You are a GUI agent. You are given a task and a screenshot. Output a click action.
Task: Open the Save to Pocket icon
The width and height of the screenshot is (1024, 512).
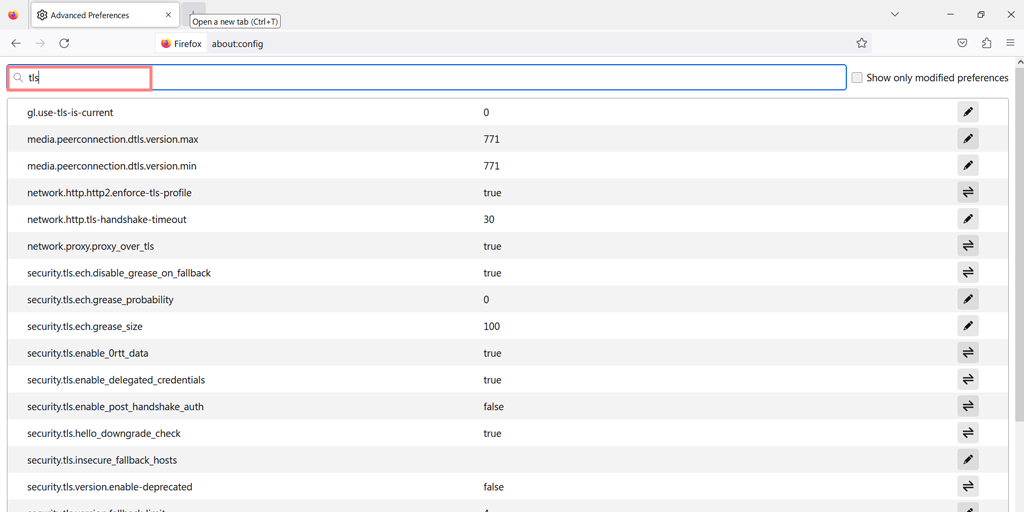click(962, 44)
